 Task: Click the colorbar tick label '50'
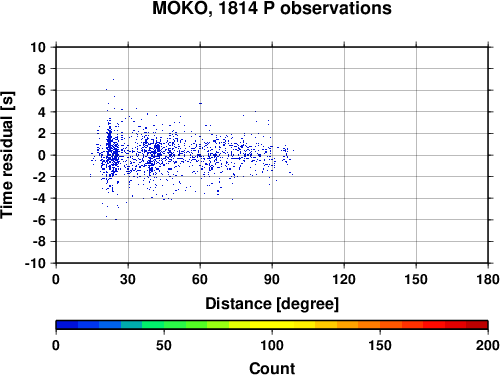pos(164,345)
